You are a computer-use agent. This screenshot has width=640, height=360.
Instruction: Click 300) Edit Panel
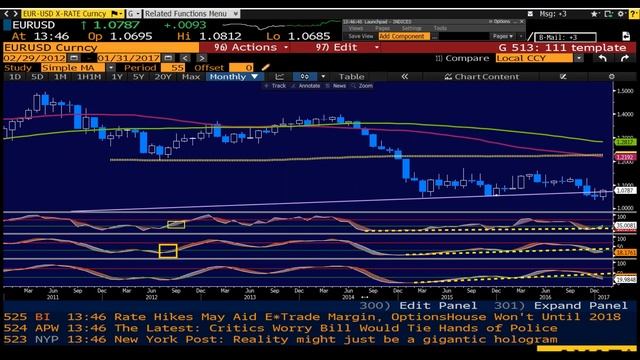(x=418, y=306)
